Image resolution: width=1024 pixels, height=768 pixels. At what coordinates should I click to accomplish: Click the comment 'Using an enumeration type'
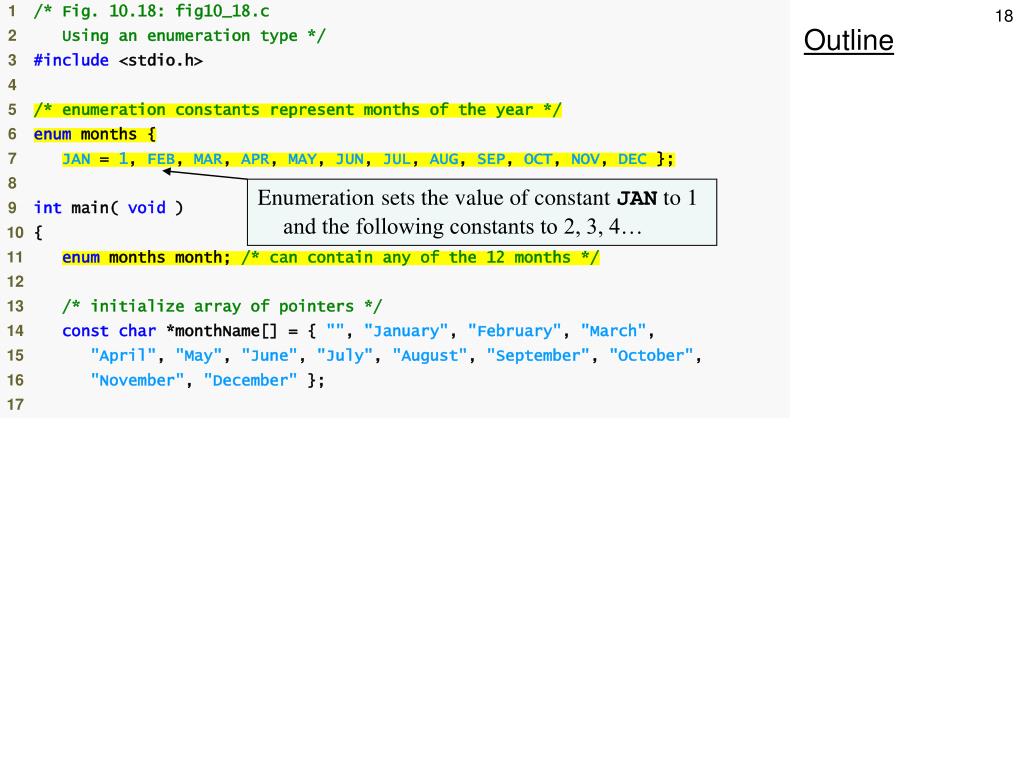(x=193, y=35)
